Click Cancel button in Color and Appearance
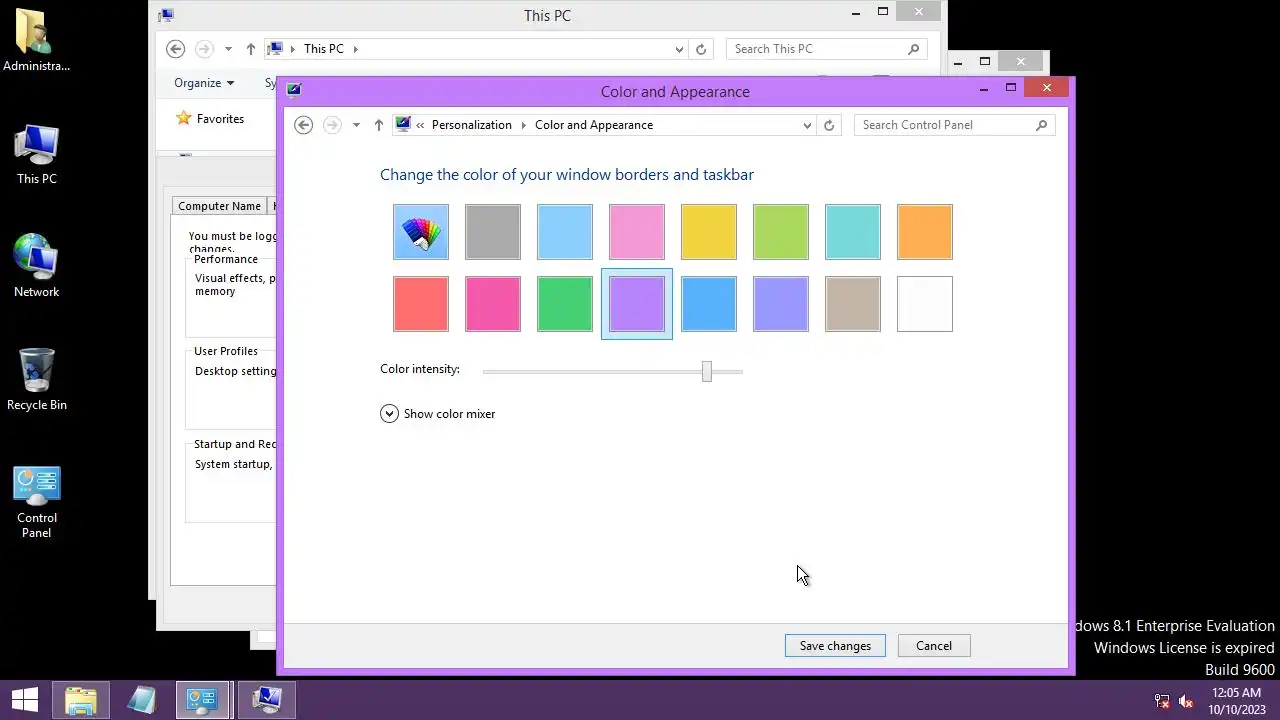This screenshot has height=720, width=1280. pos(934,646)
